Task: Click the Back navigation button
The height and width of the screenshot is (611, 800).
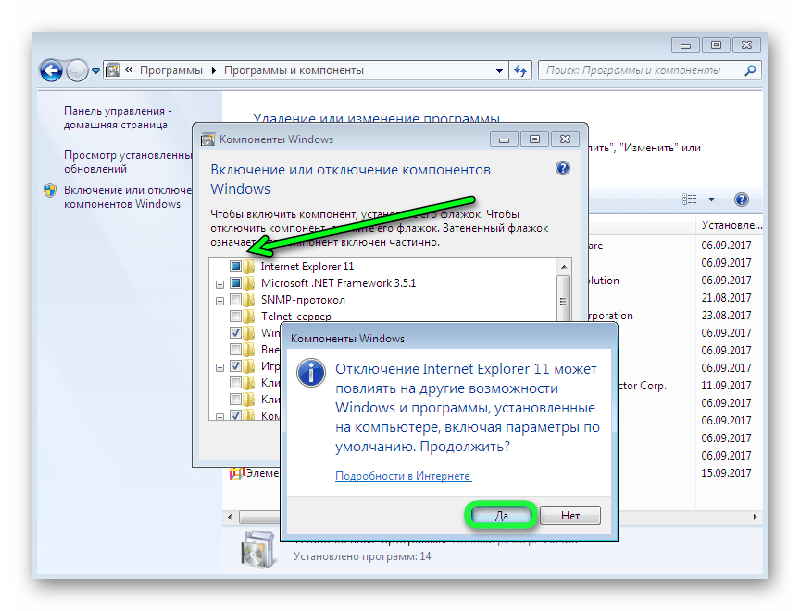Action: point(51,70)
